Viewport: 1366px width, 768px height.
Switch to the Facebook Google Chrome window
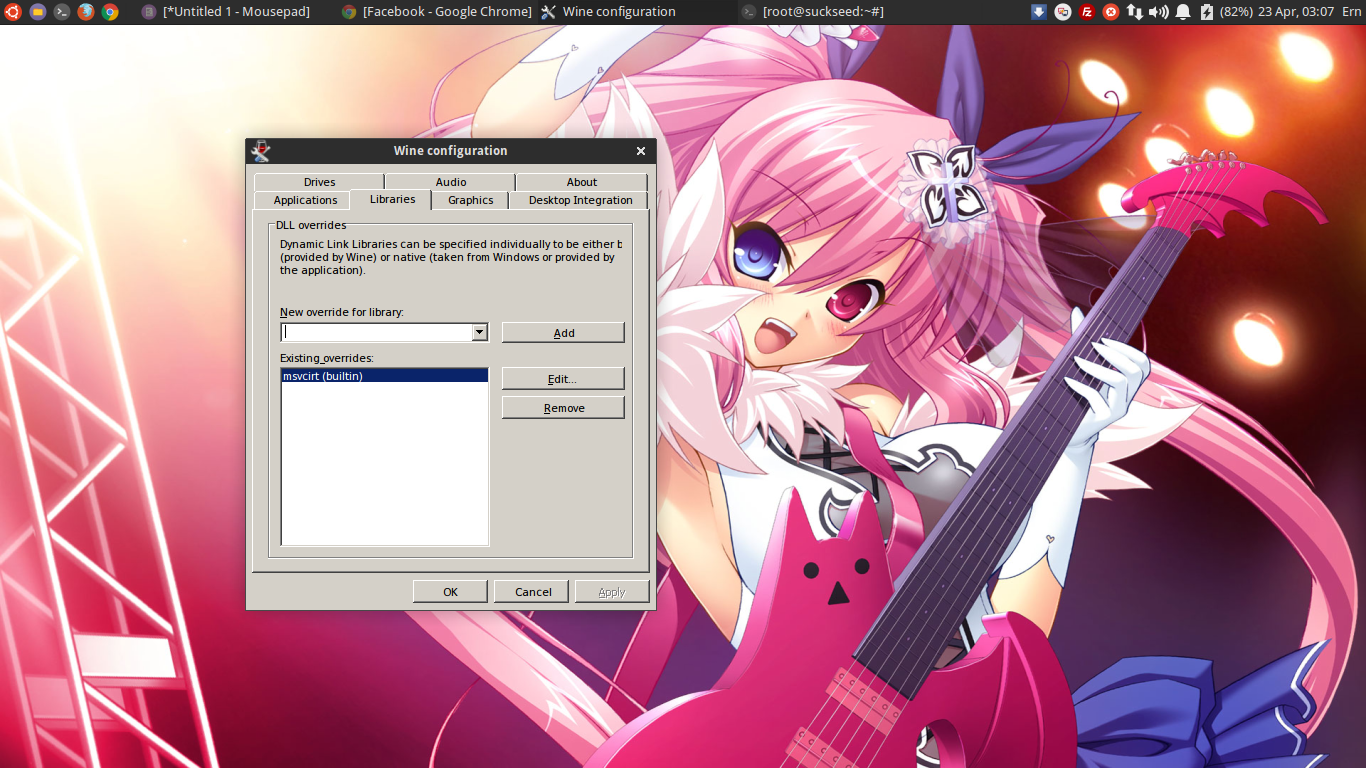[x=437, y=12]
